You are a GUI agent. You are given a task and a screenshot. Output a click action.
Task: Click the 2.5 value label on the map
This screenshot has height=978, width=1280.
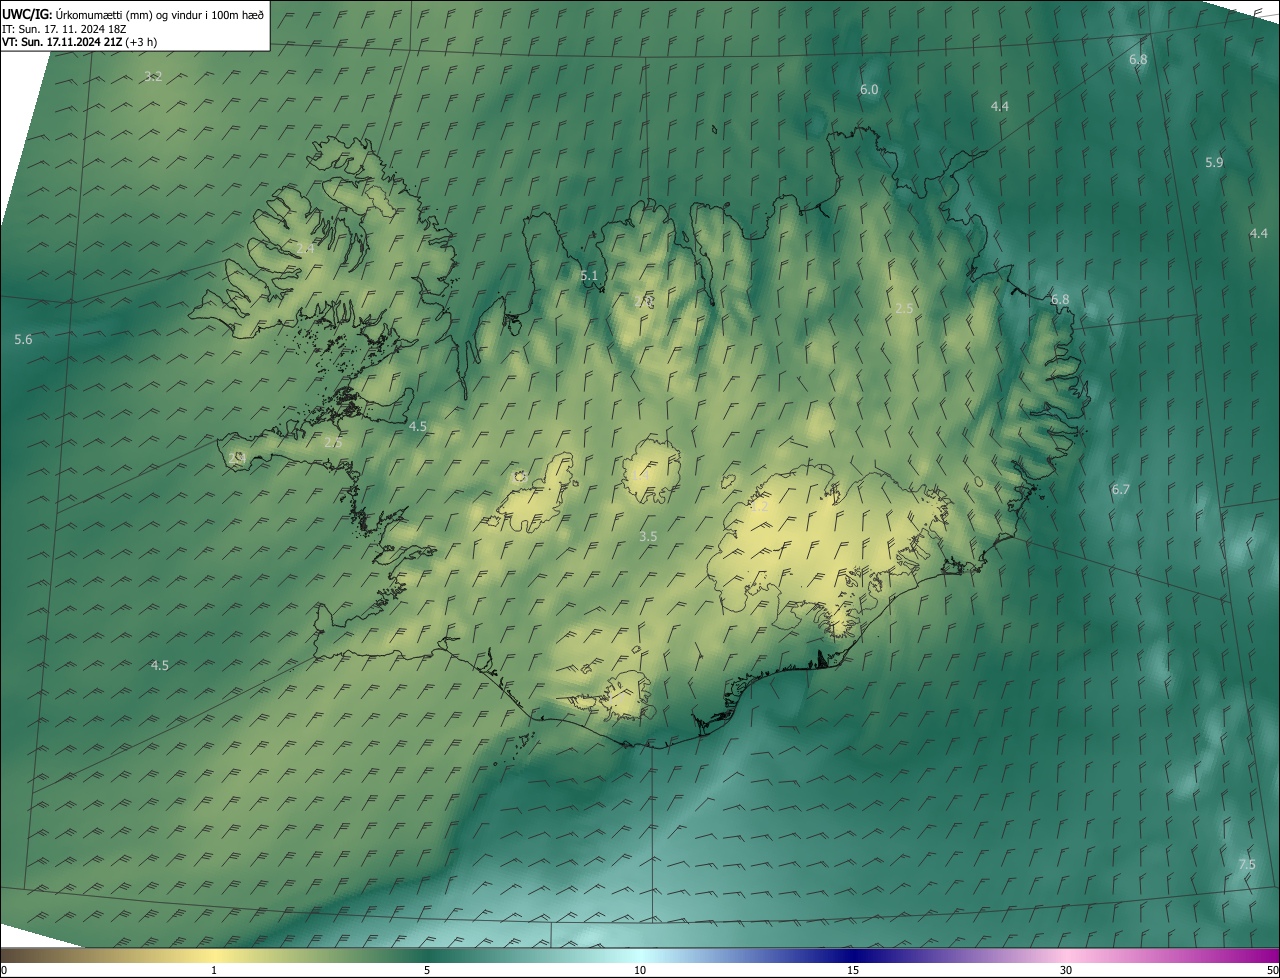904,308
